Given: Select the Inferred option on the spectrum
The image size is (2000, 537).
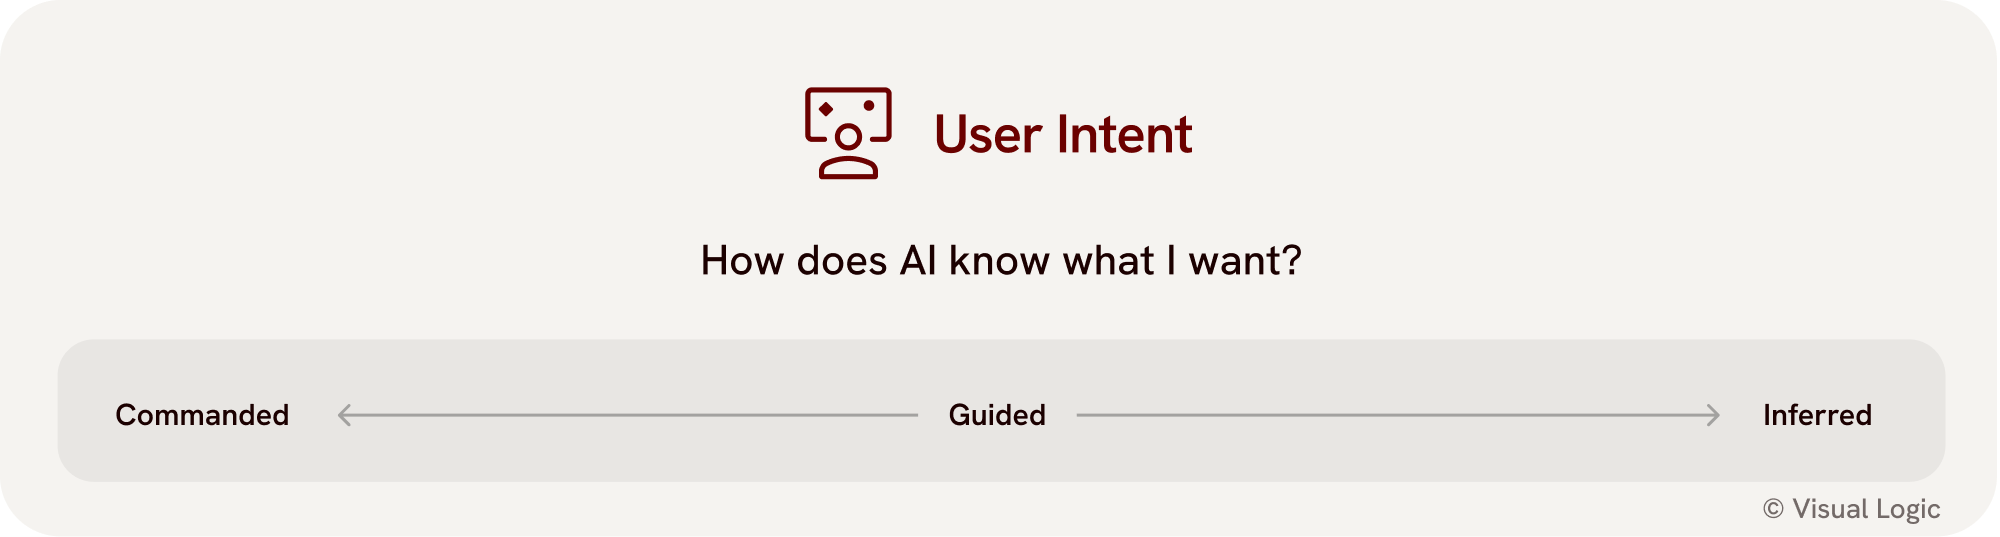Looking at the screenshot, I should click(x=1817, y=415).
